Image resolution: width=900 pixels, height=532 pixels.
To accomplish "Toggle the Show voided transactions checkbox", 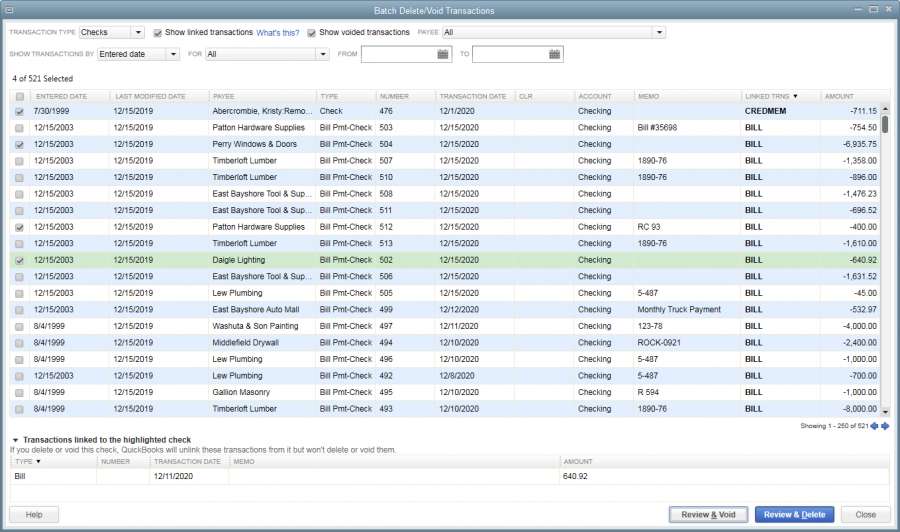I will tap(312, 33).
